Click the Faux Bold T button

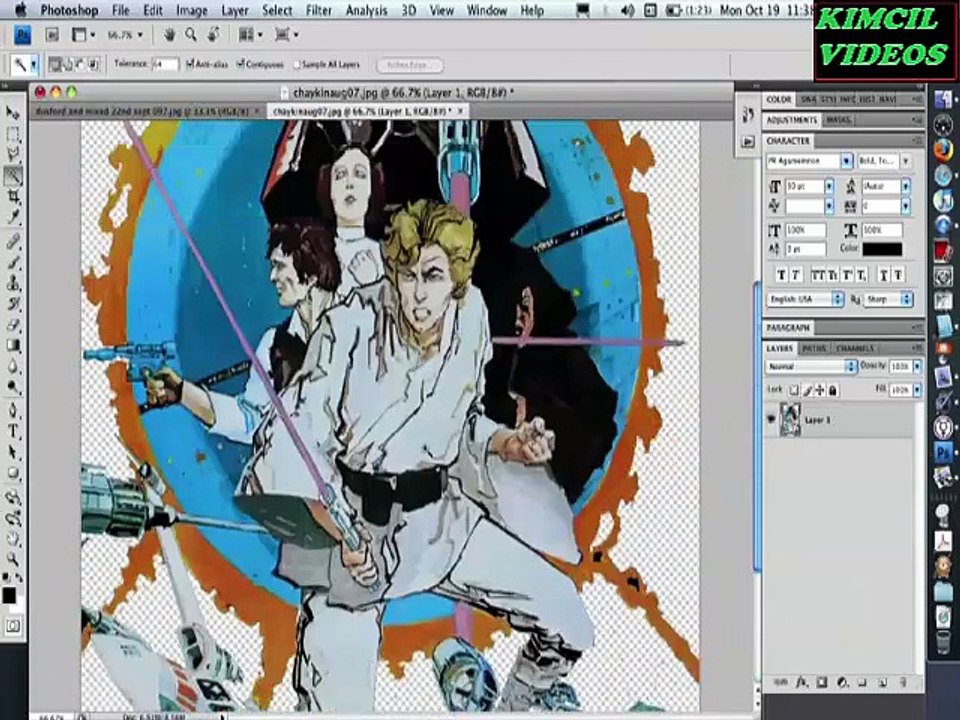(x=781, y=276)
